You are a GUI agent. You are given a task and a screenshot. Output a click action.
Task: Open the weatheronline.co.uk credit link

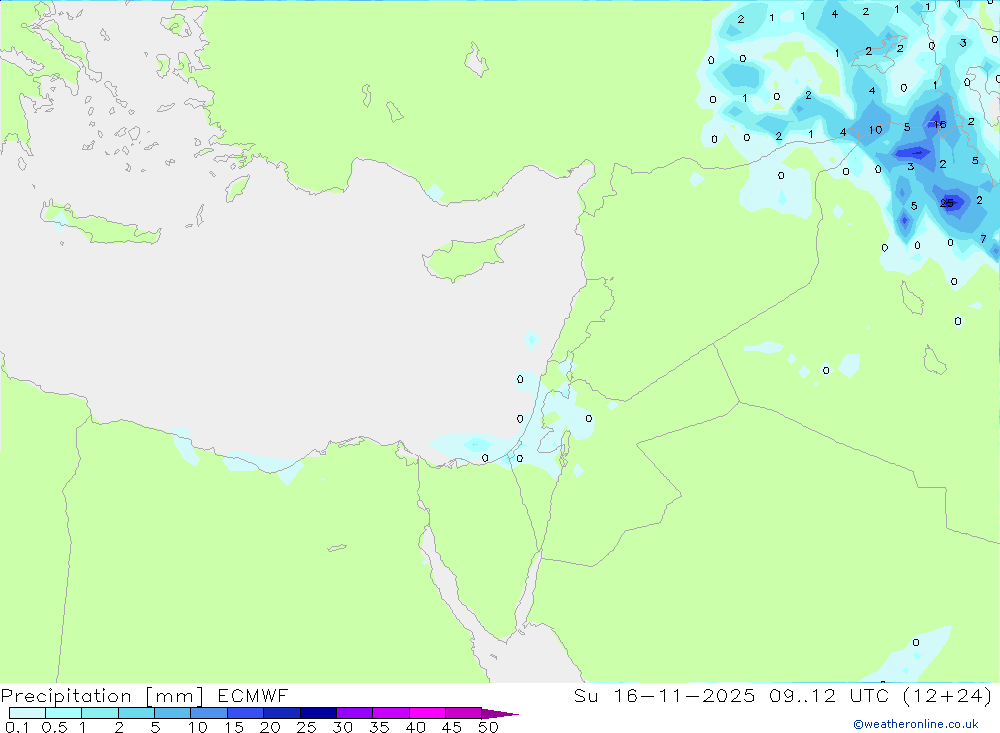(x=916, y=724)
